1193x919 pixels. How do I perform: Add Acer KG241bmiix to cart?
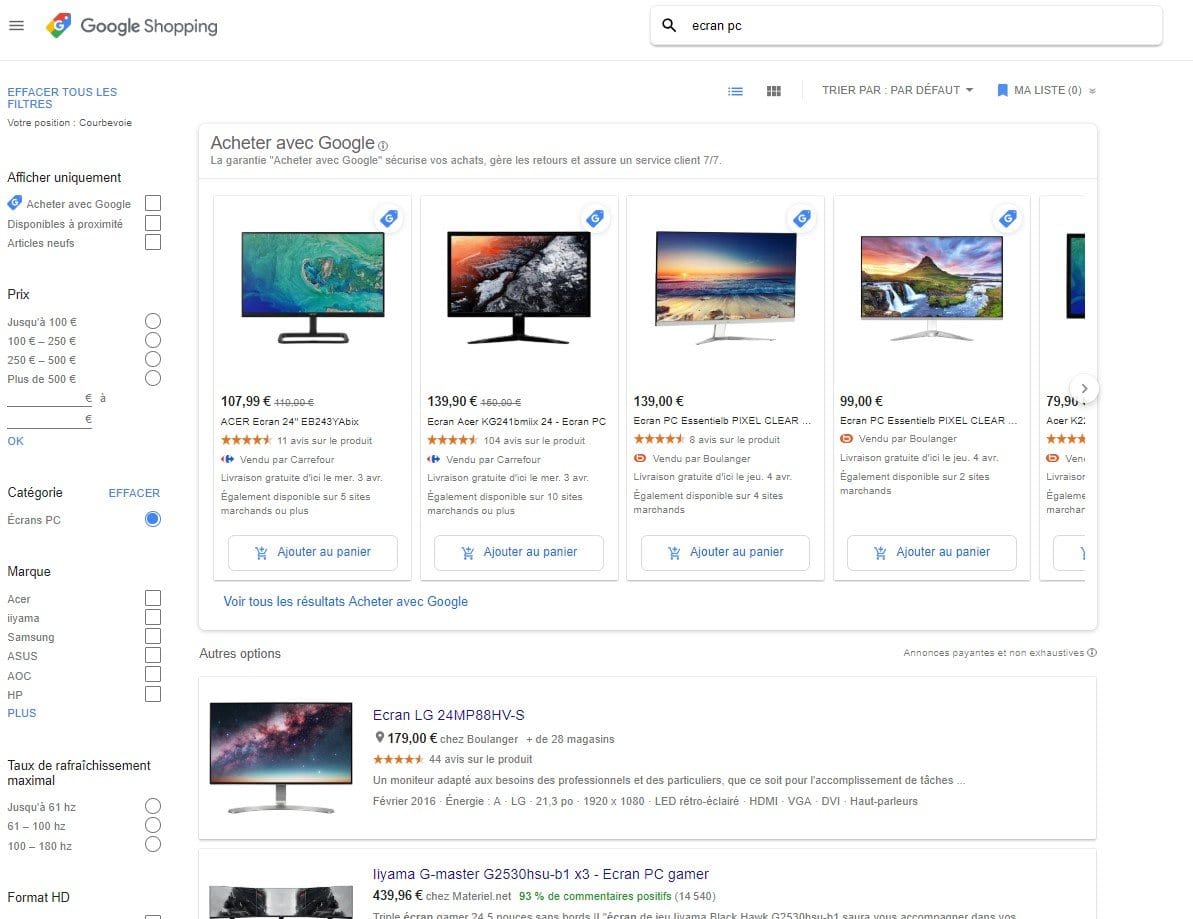point(519,552)
